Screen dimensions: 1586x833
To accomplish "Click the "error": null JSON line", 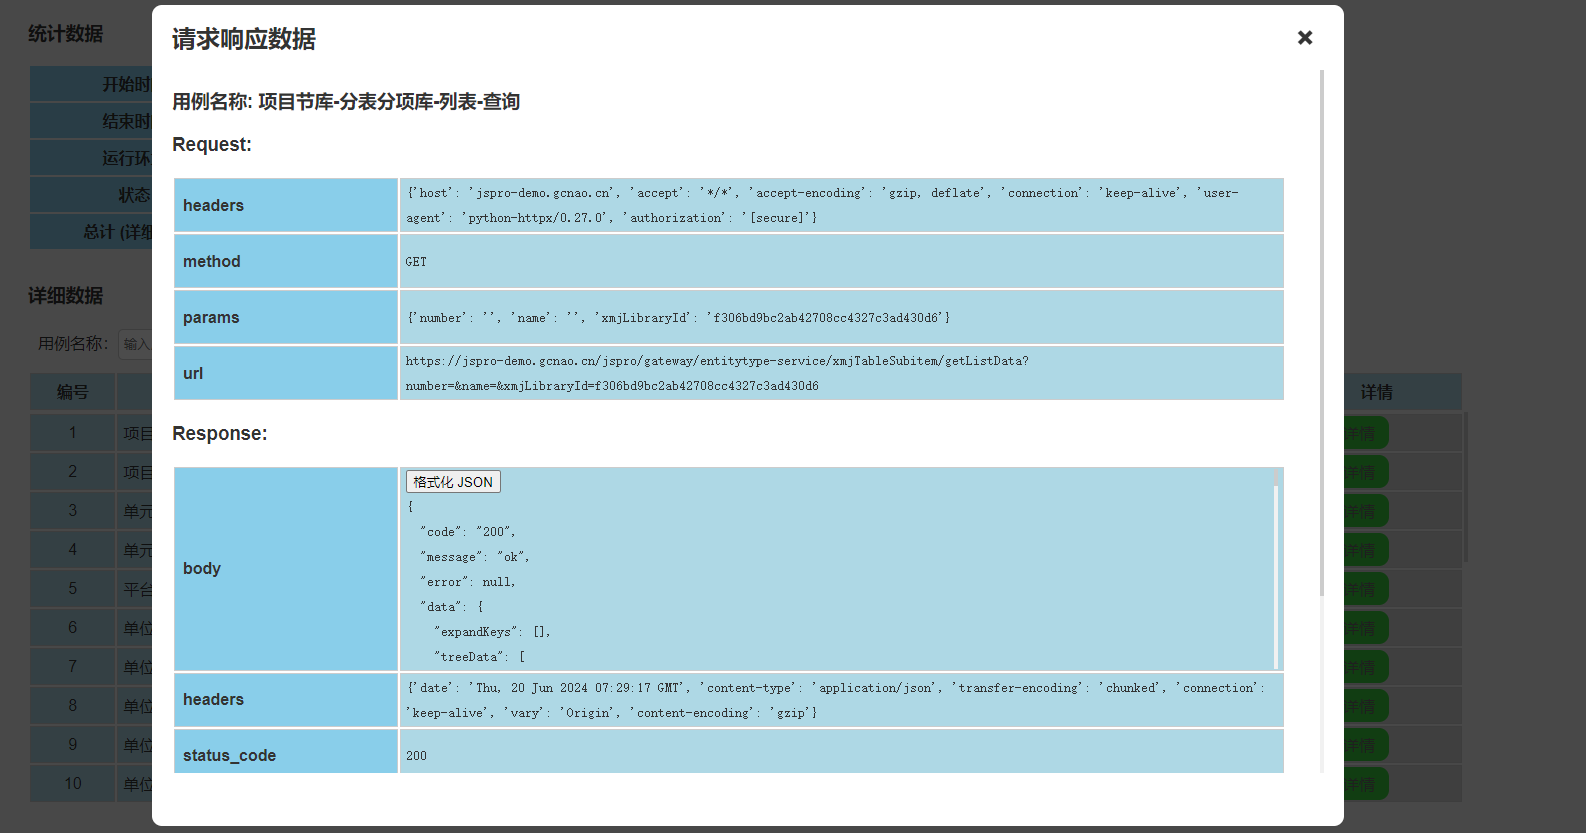I will 468,582.
